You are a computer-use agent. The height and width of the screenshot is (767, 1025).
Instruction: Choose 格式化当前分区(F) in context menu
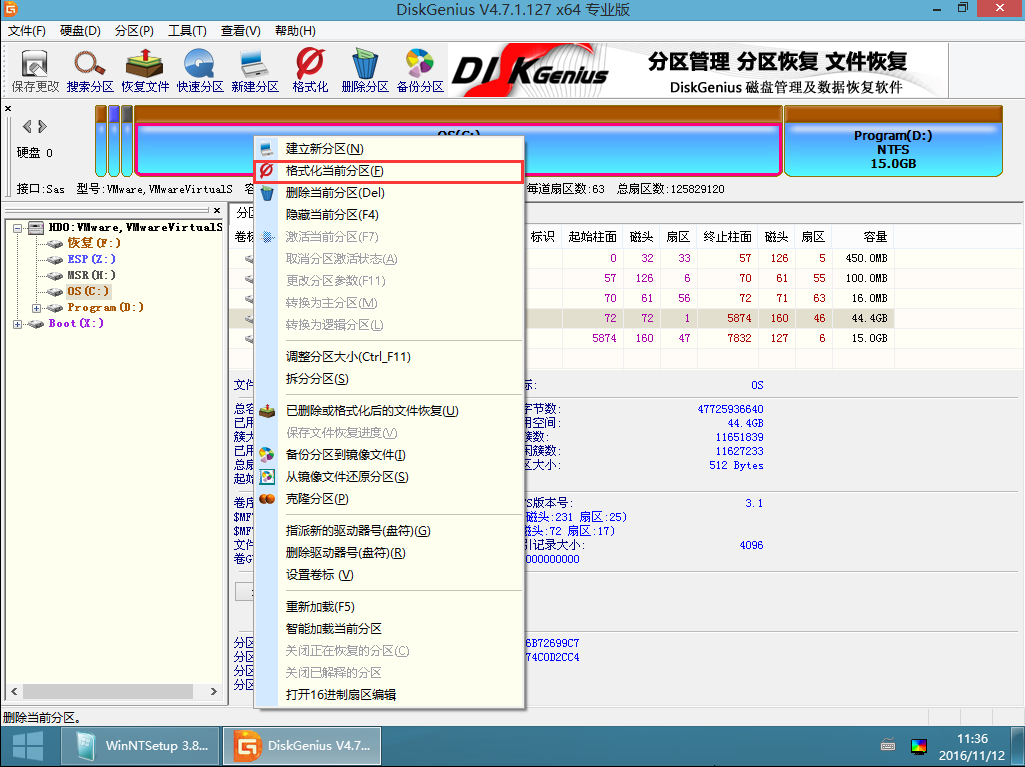coord(390,171)
